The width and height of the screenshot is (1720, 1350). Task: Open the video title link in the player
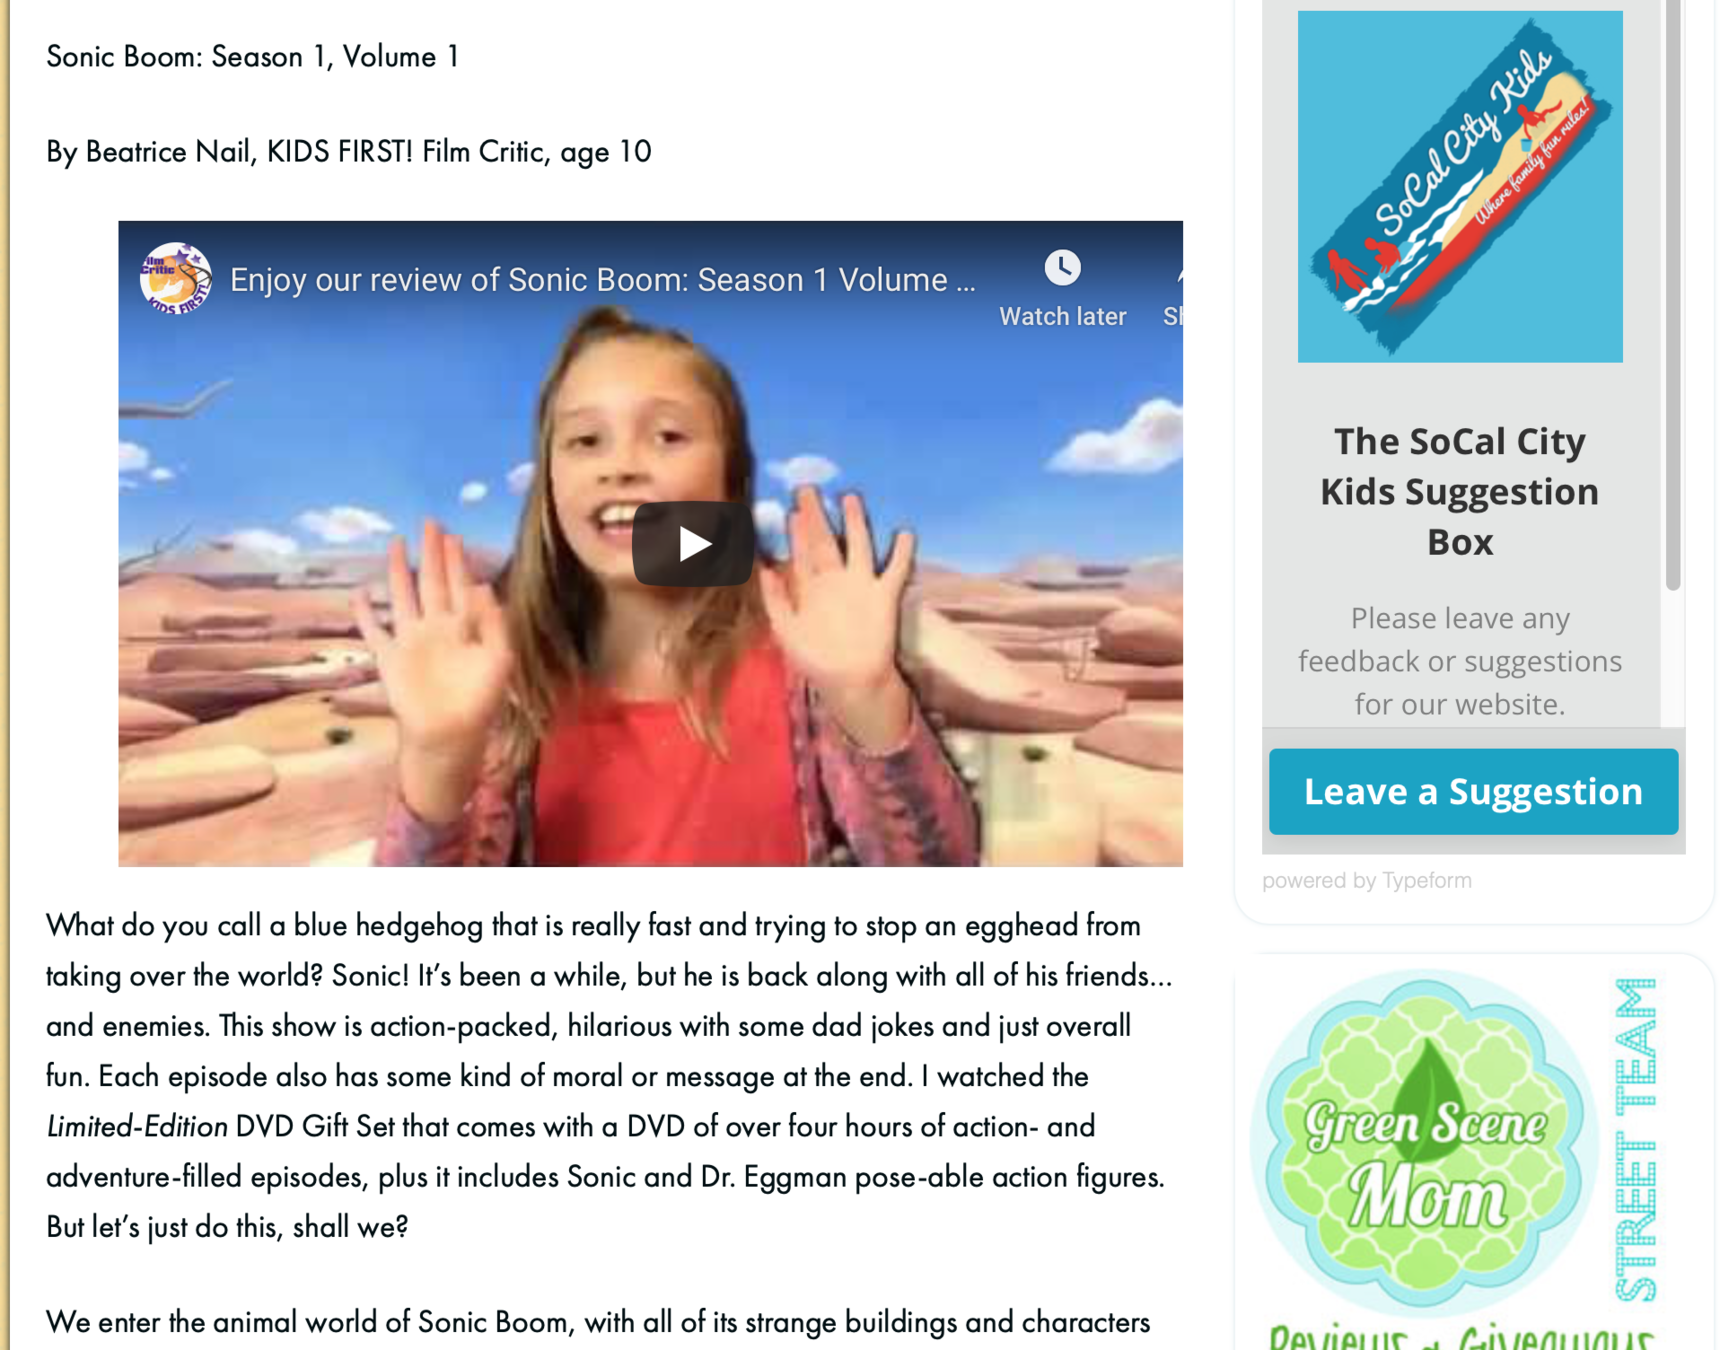pos(602,280)
